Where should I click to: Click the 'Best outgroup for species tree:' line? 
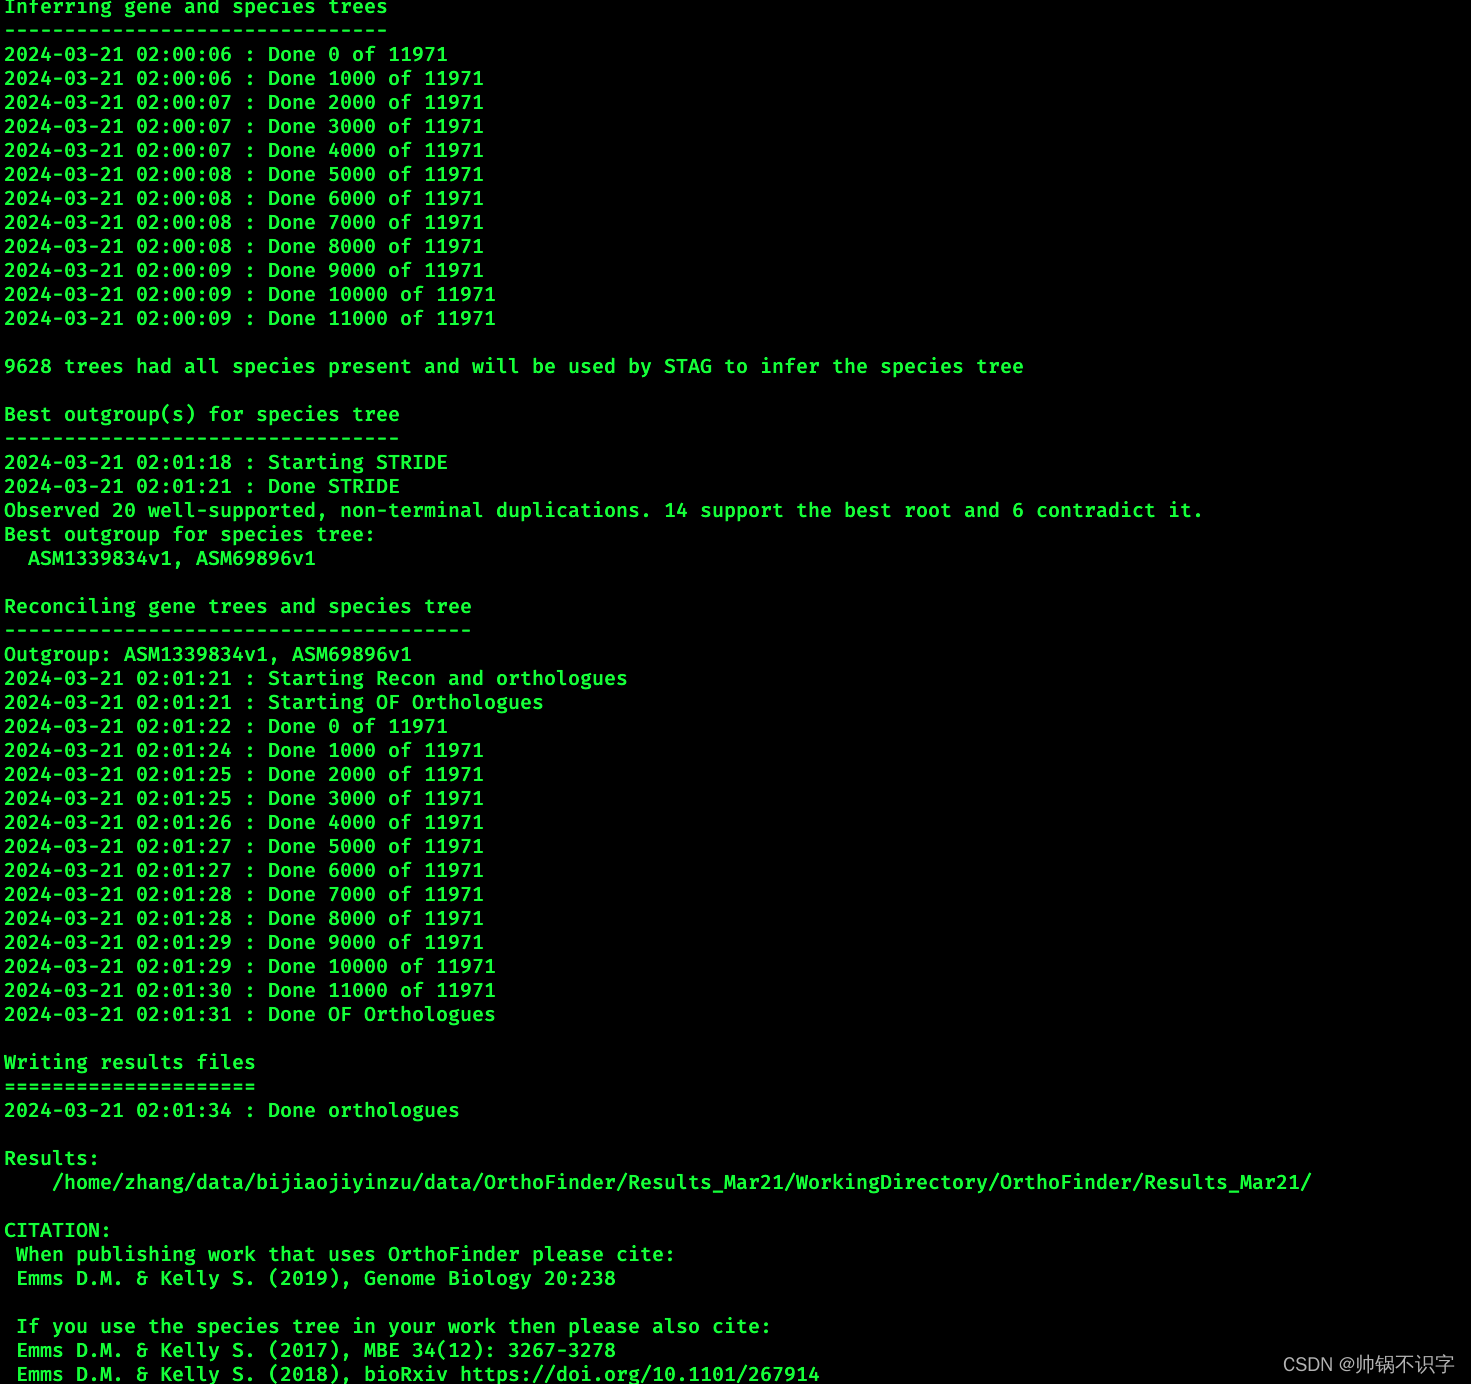pyautogui.click(x=190, y=535)
